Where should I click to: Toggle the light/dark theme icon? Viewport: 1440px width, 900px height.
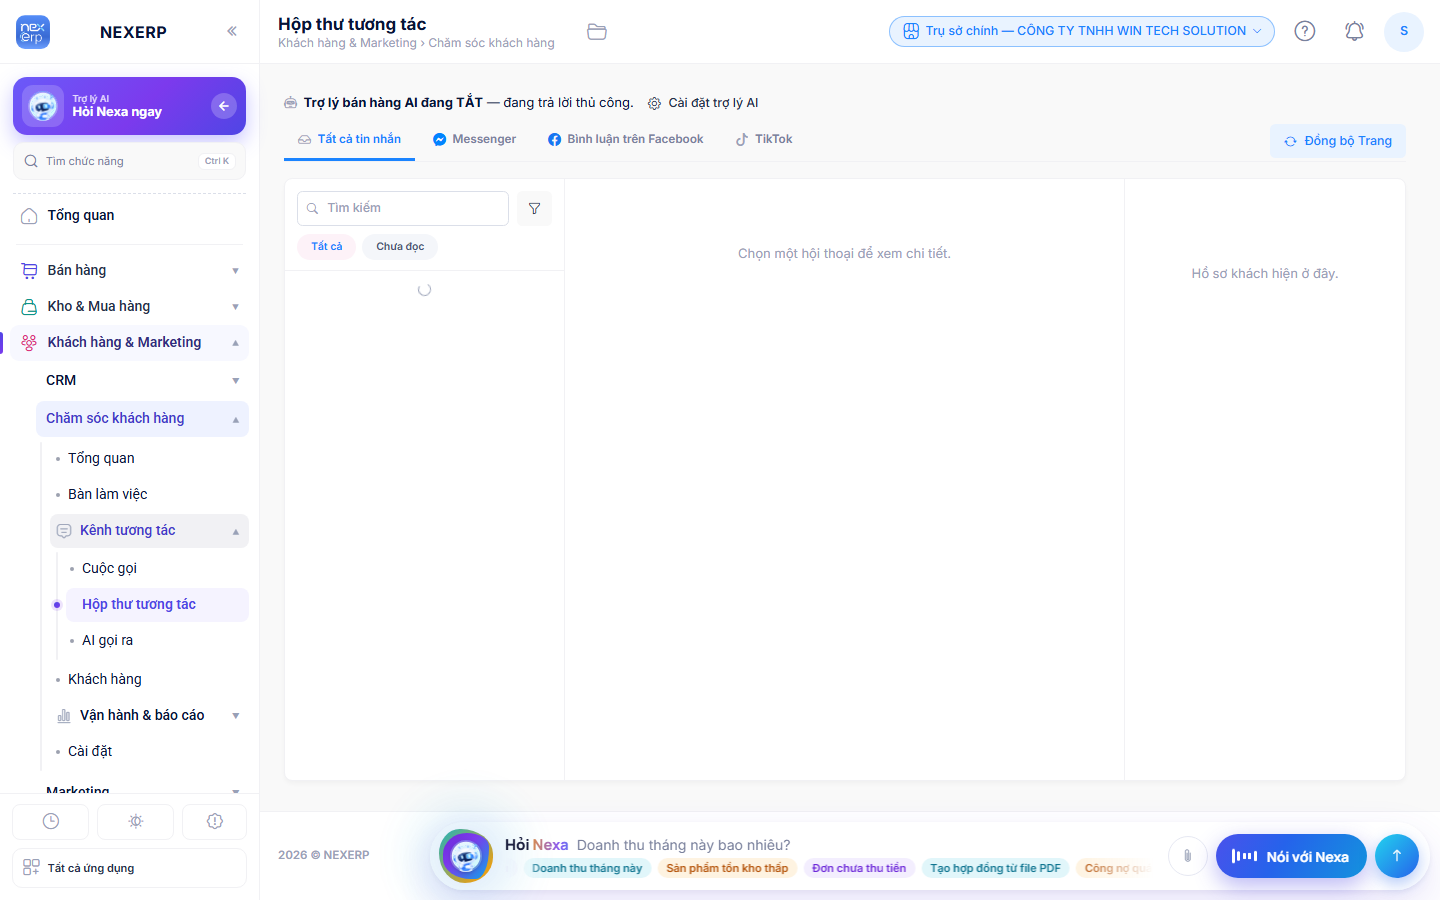(136, 821)
